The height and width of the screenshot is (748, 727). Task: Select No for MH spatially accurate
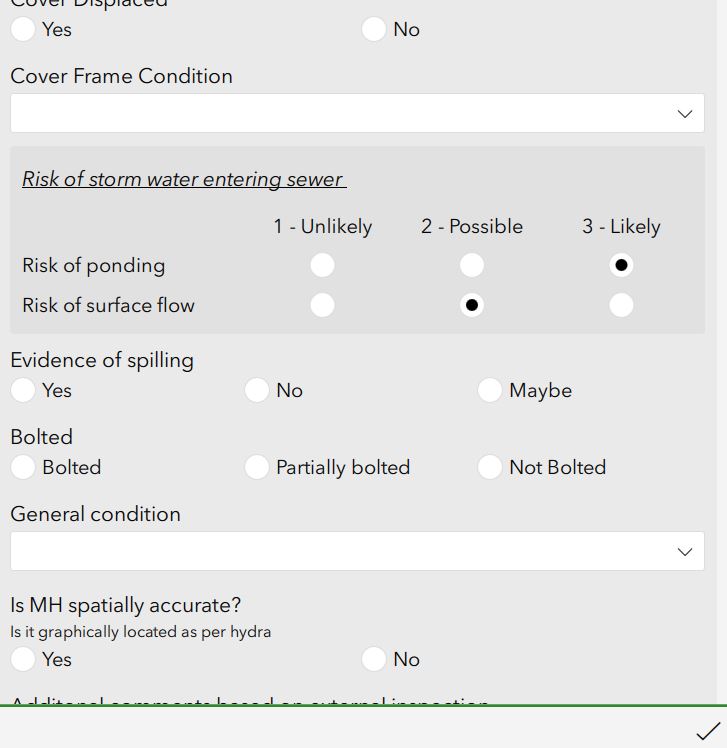tap(373, 659)
